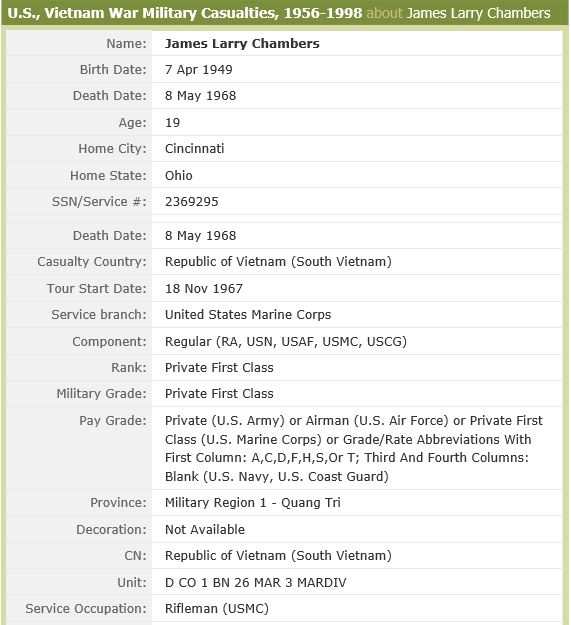Click Tour Start Date 18 Nov 1967
Viewport: 571px width, 625px height.
(204, 289)
